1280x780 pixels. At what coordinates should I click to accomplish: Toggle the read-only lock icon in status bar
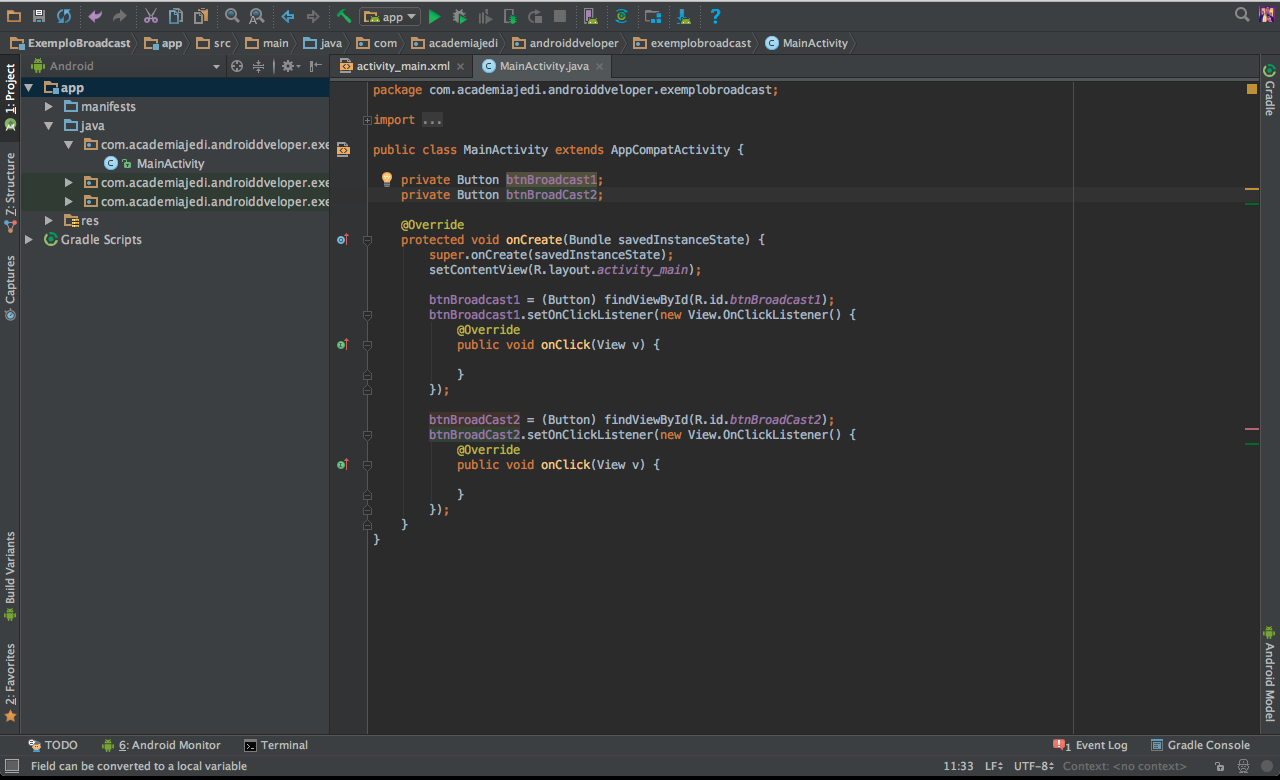[1220, 766]
